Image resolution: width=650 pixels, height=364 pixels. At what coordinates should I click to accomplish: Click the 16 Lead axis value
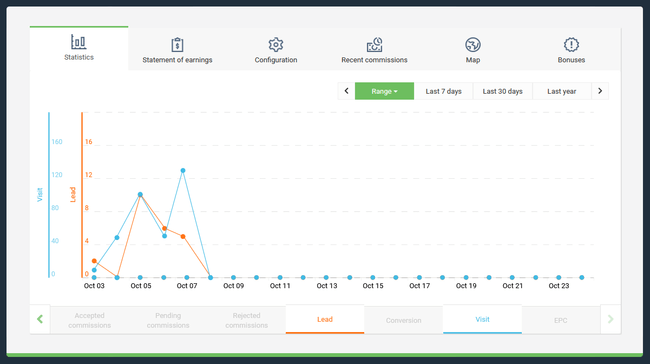pos(88,142)
